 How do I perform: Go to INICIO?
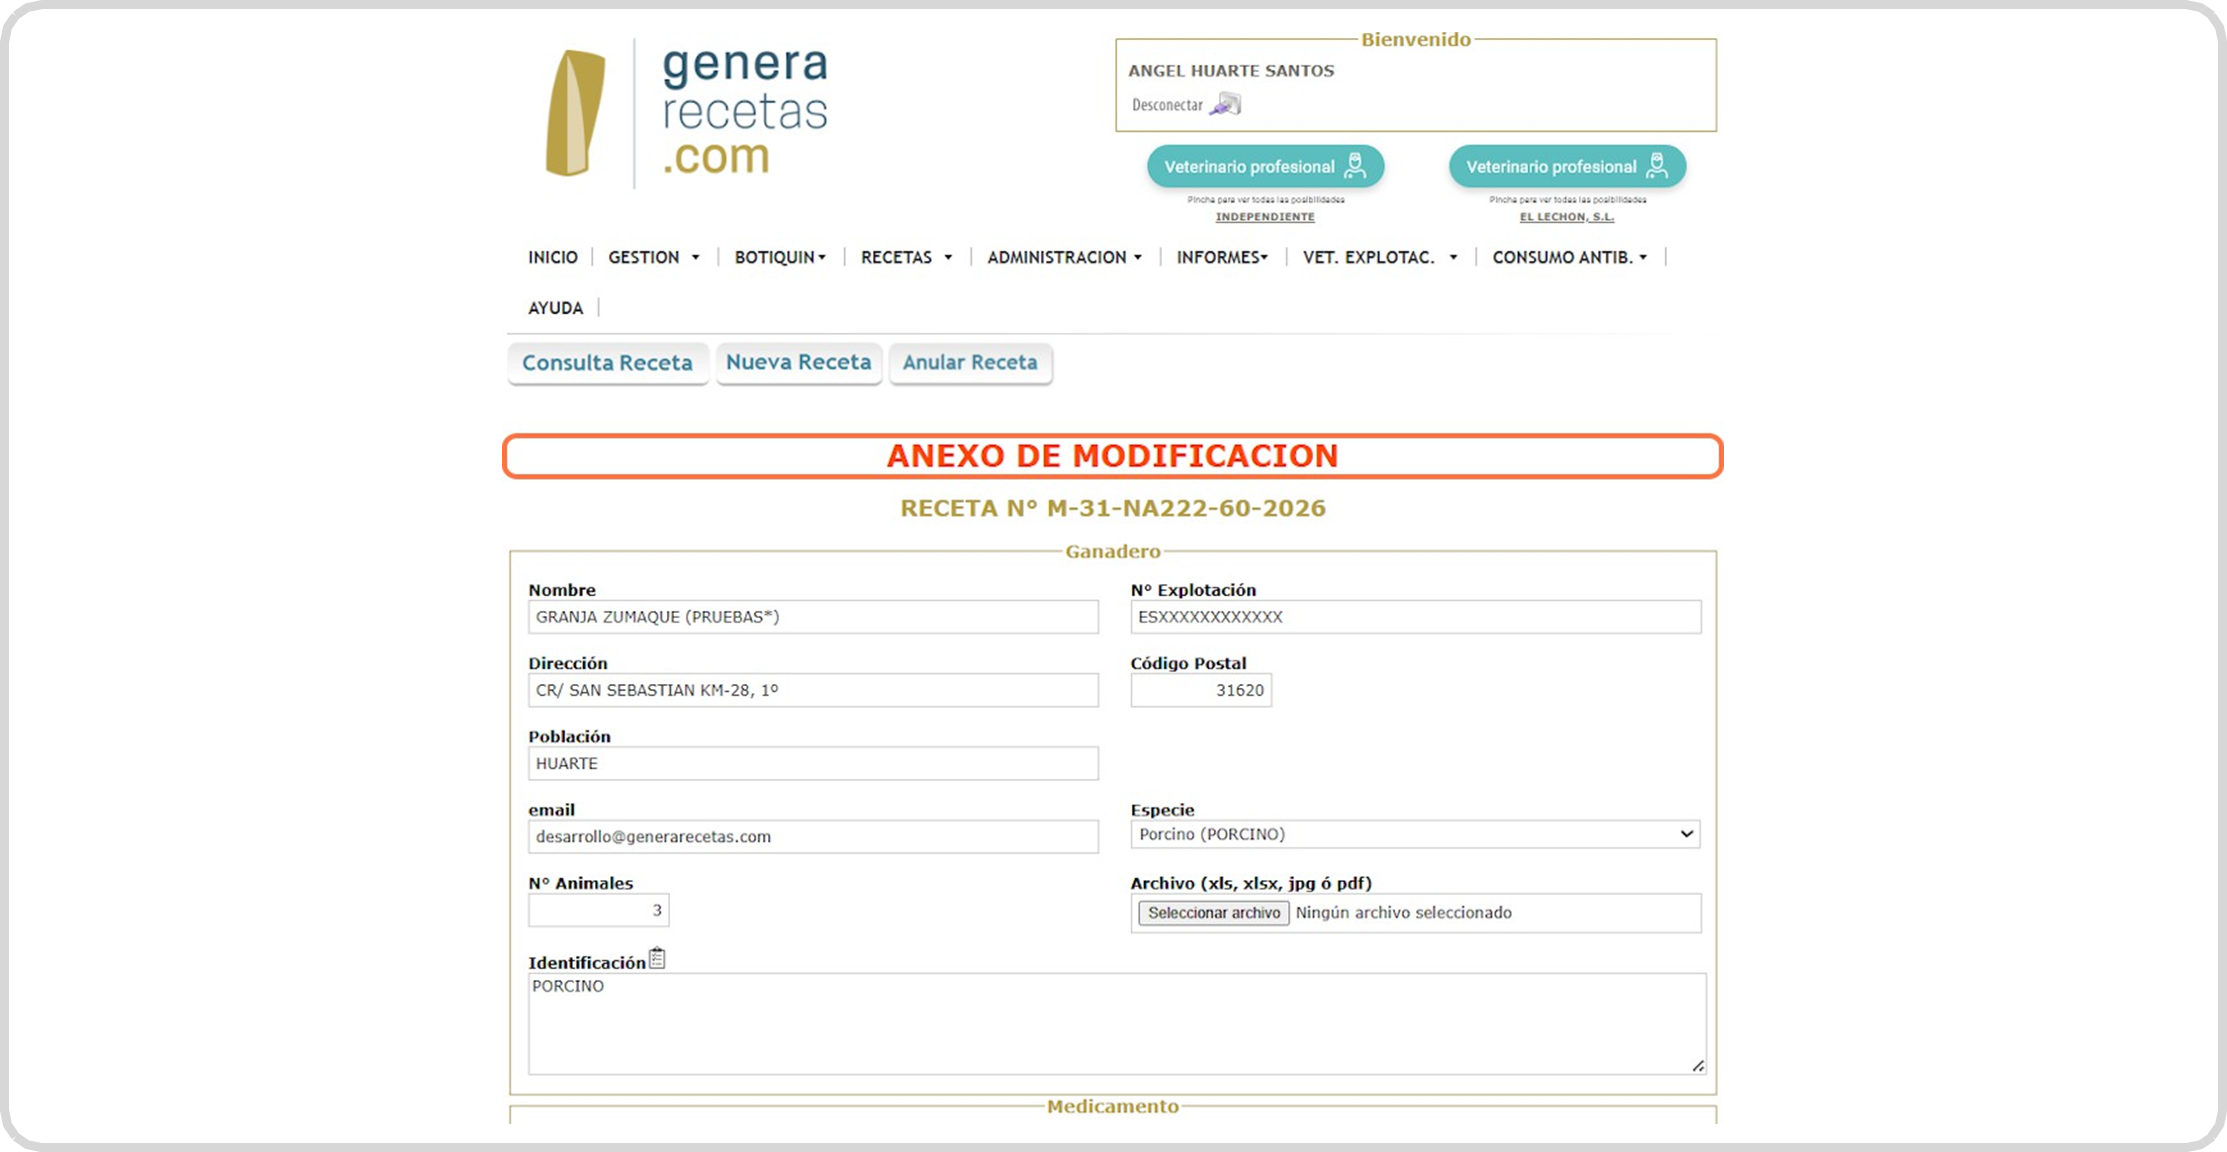(553, 257)
